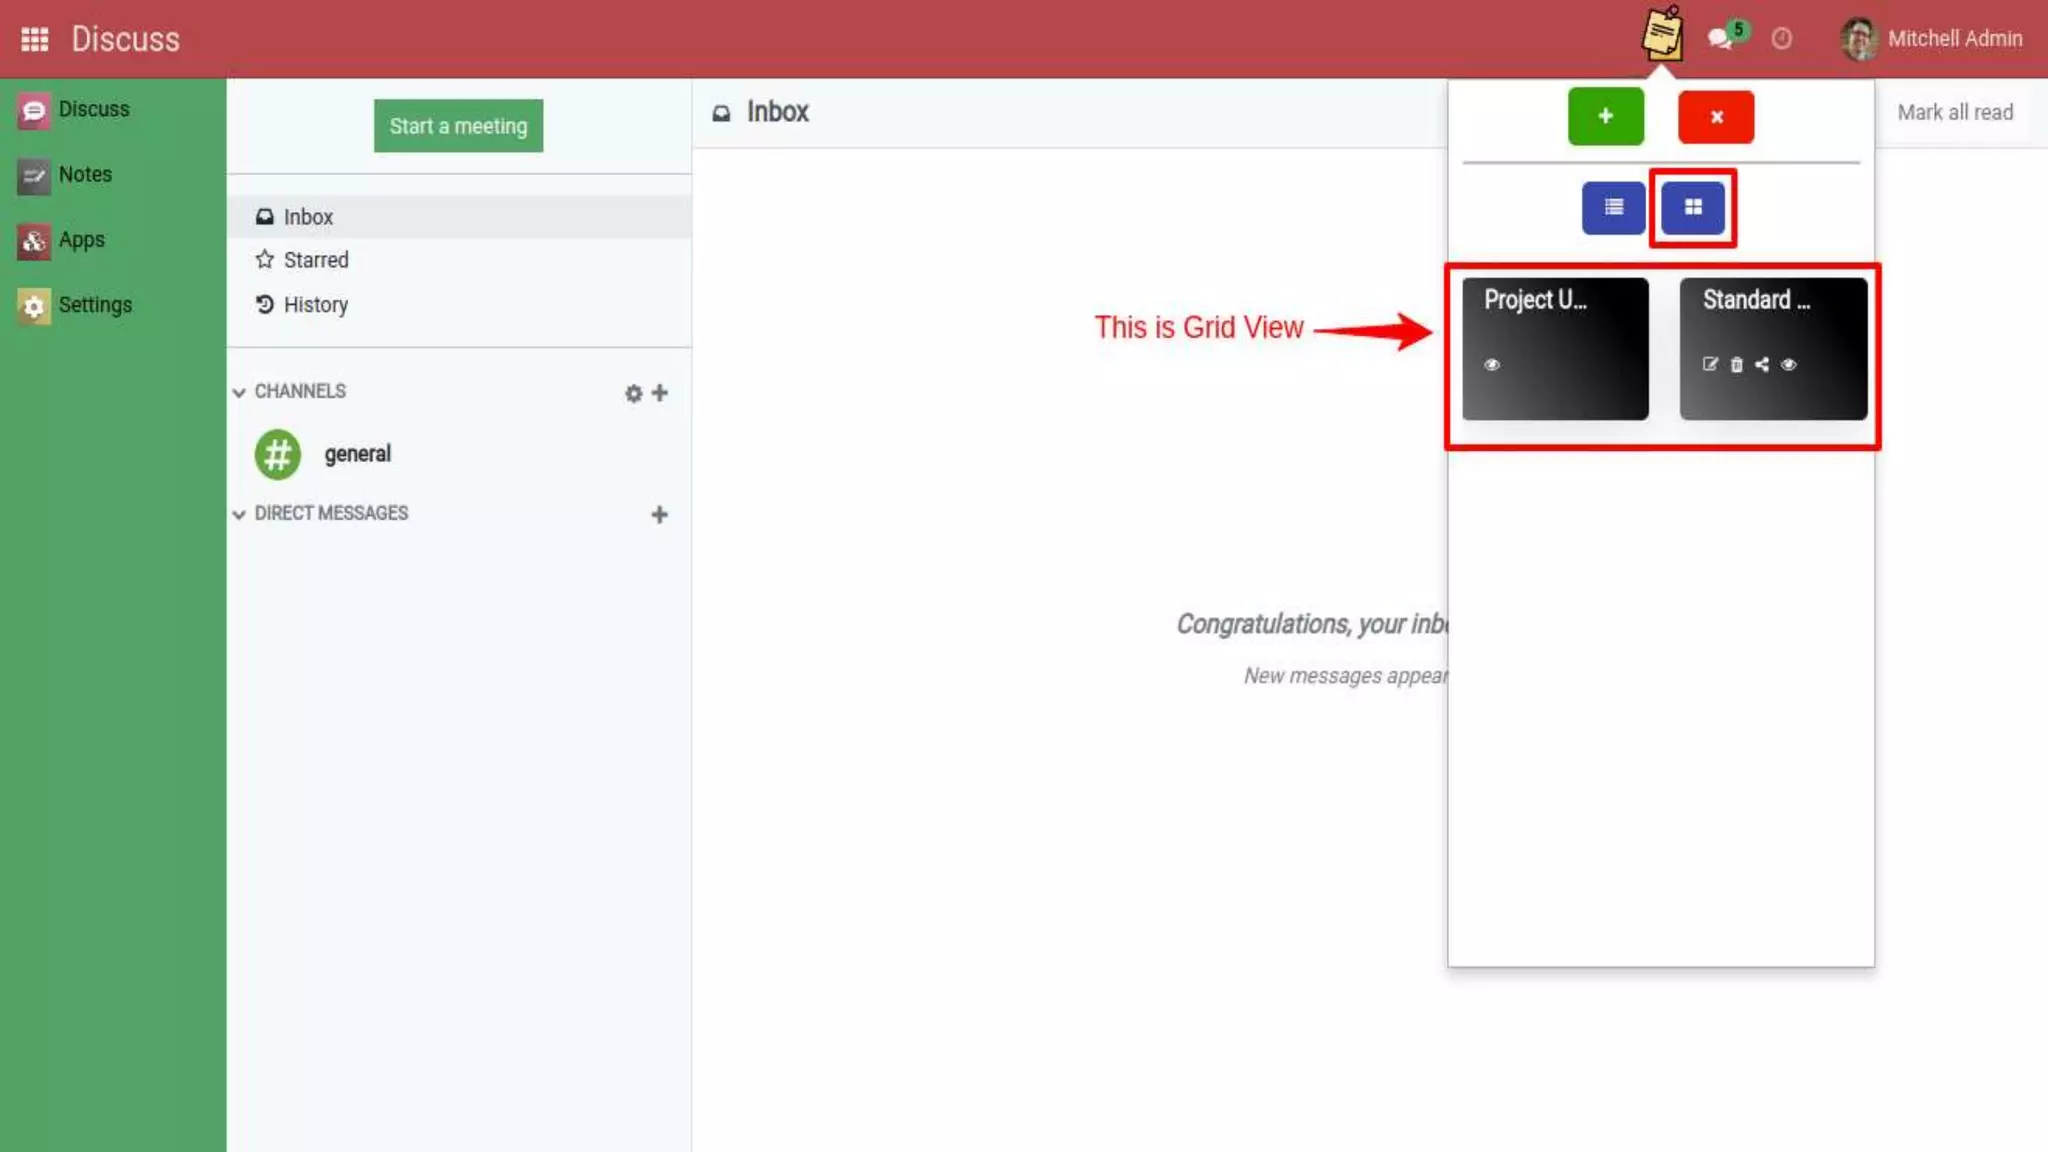Click Mark all read

click(1955, 112)
